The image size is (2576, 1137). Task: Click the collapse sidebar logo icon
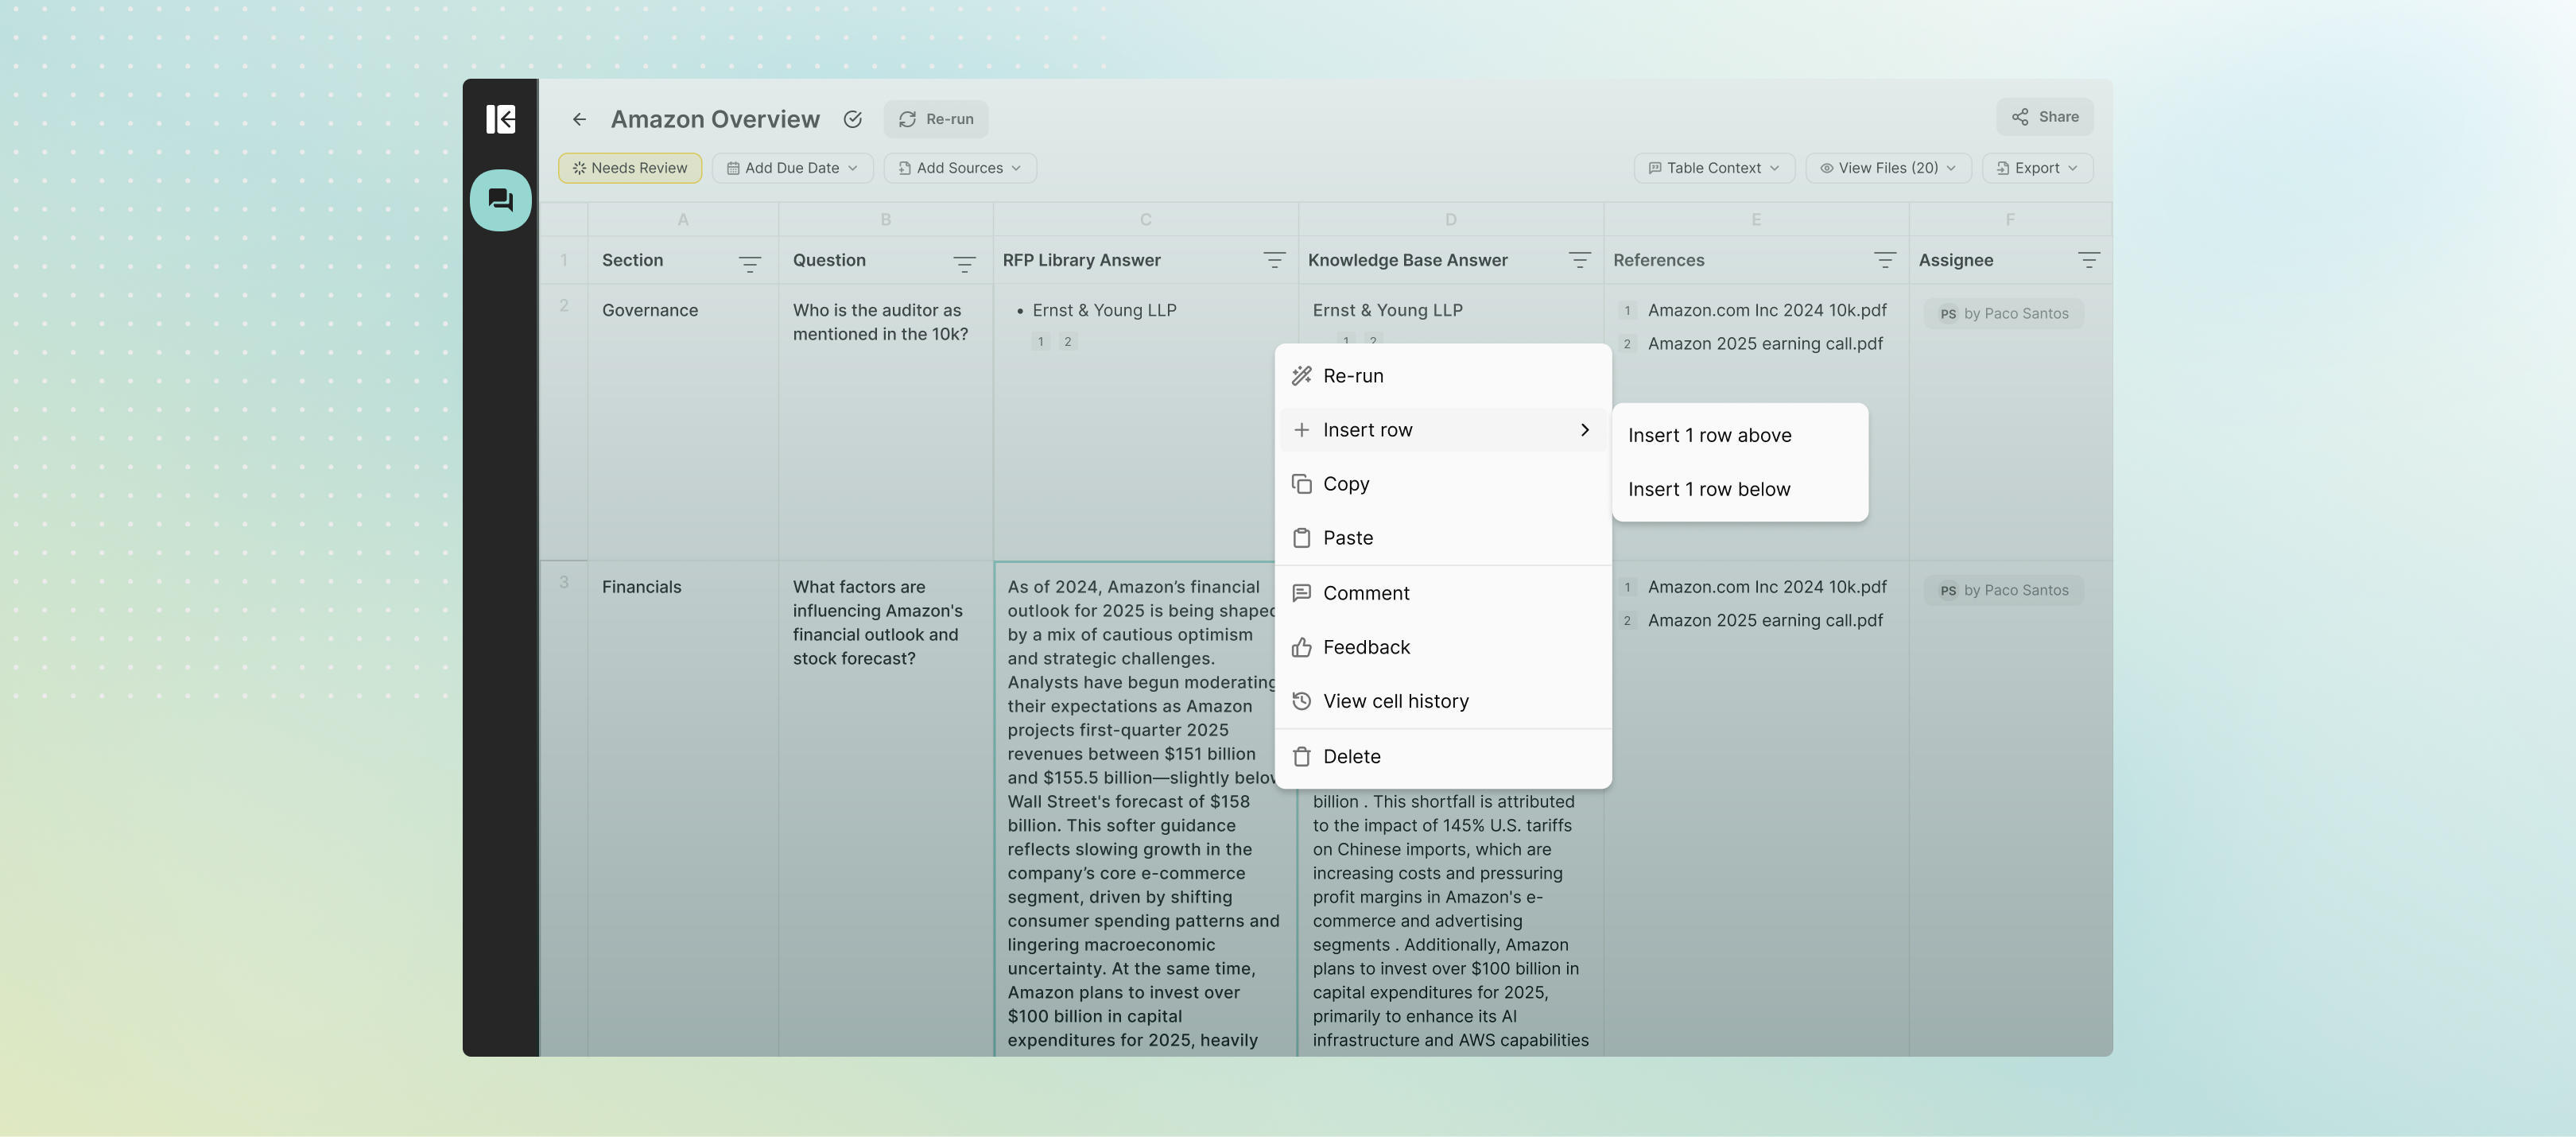[500, 119]
